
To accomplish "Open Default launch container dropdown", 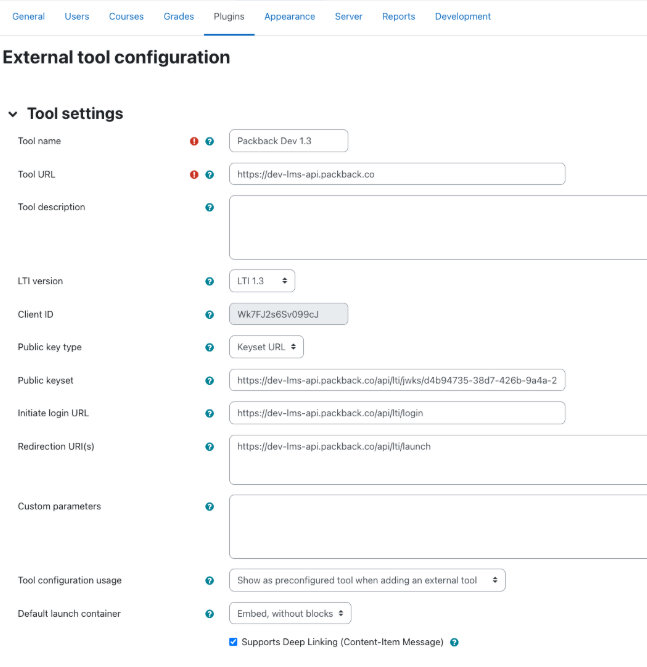I will coord(290,613).
